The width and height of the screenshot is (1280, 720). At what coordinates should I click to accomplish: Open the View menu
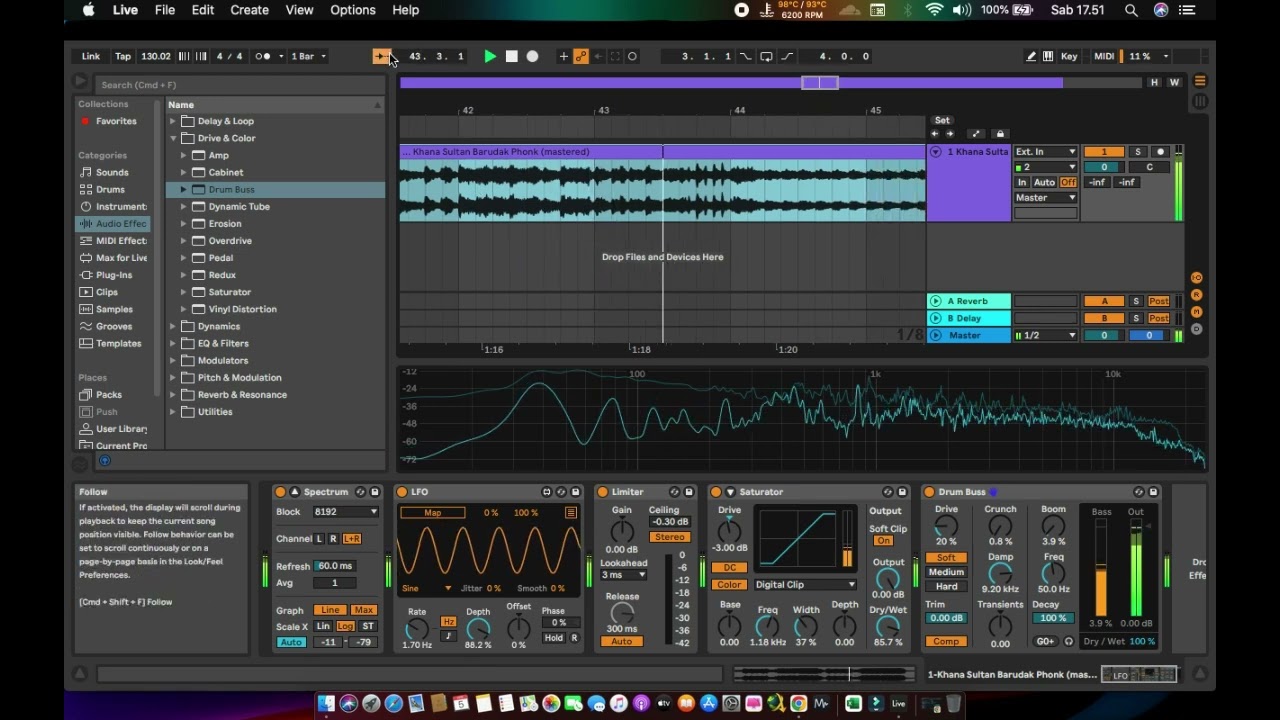coord(299,10)
